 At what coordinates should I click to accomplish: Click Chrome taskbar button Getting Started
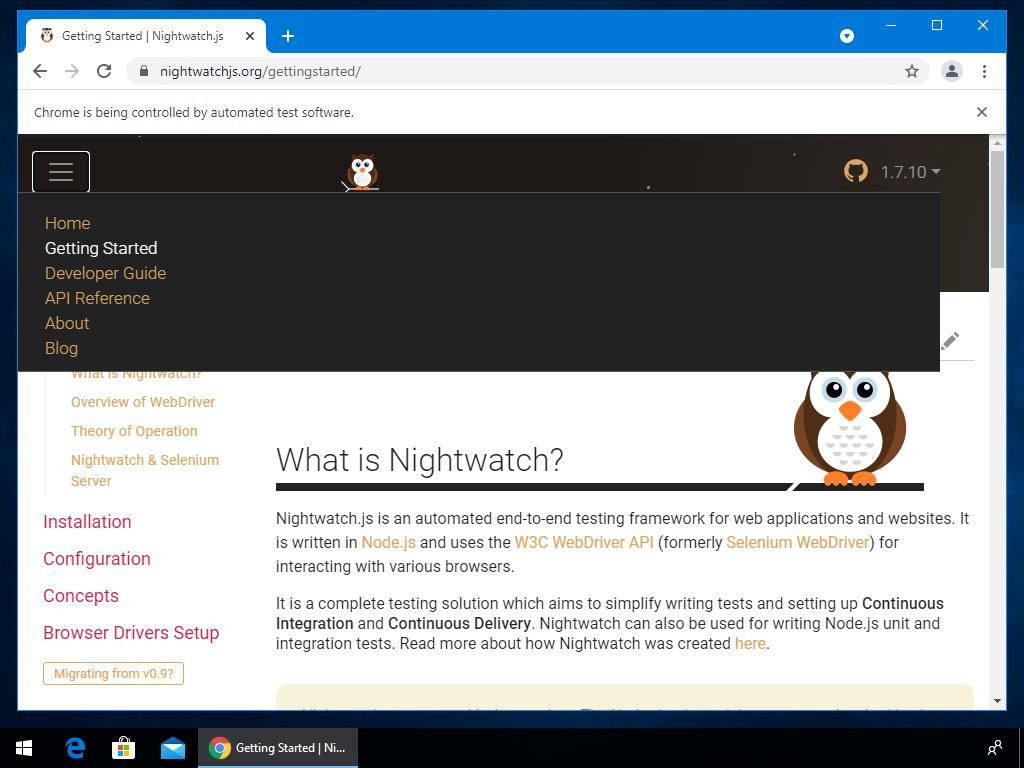[278, 748]
